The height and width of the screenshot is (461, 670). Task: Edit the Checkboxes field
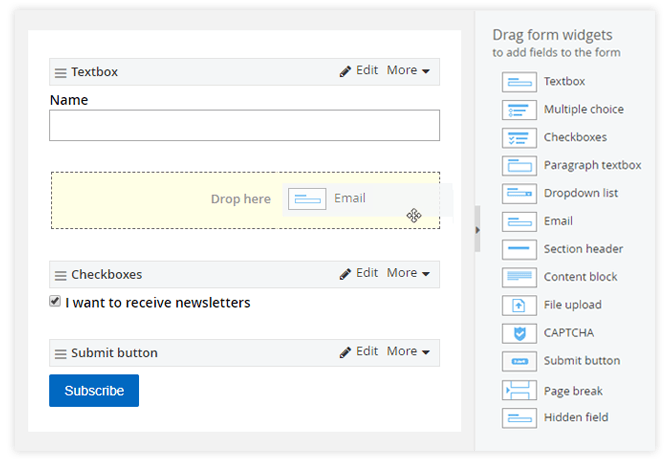359,273
